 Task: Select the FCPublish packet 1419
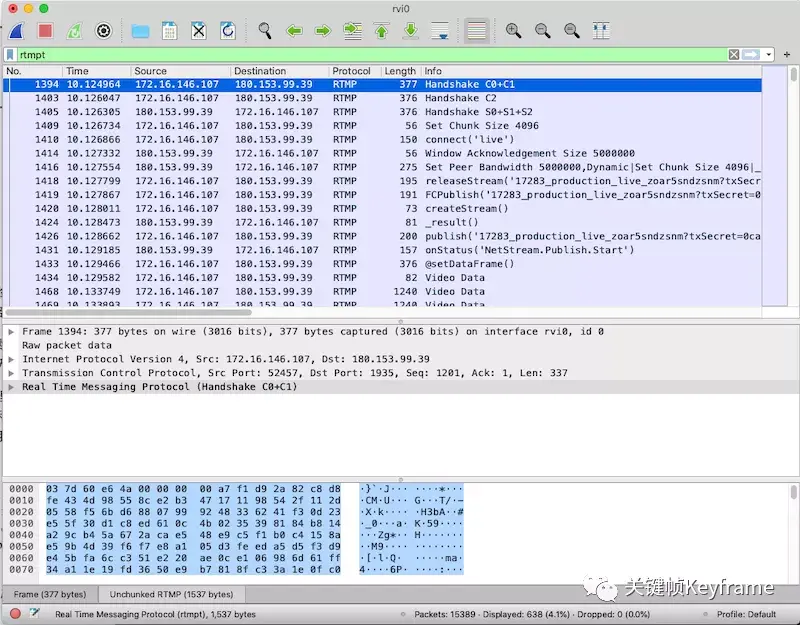pyautogui.click(x=383, y=194)
